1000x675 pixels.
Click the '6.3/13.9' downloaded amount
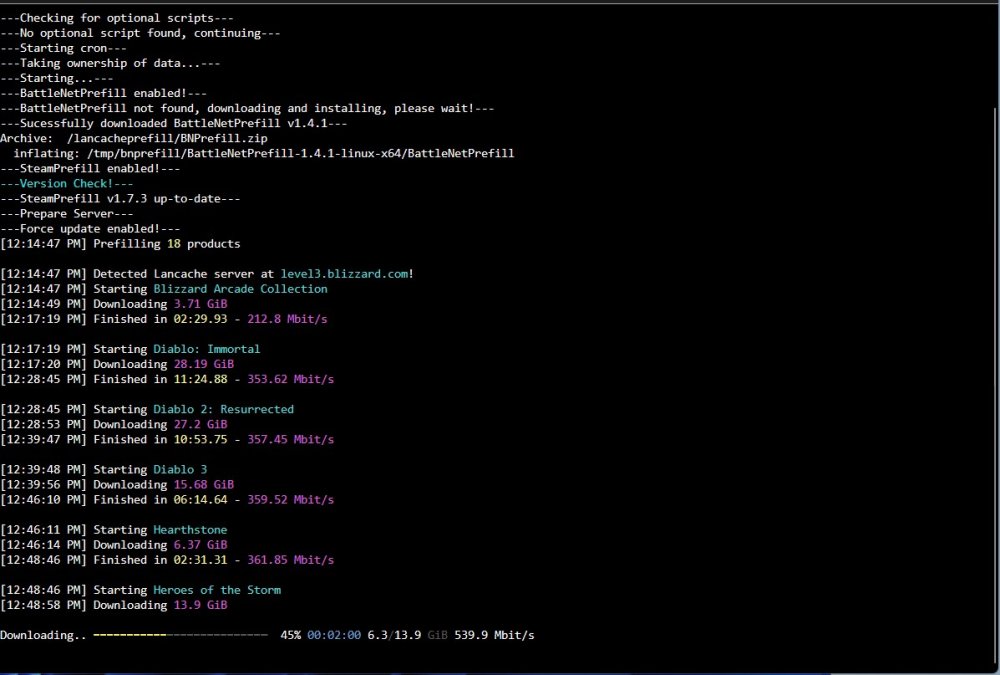click(394, 635)
